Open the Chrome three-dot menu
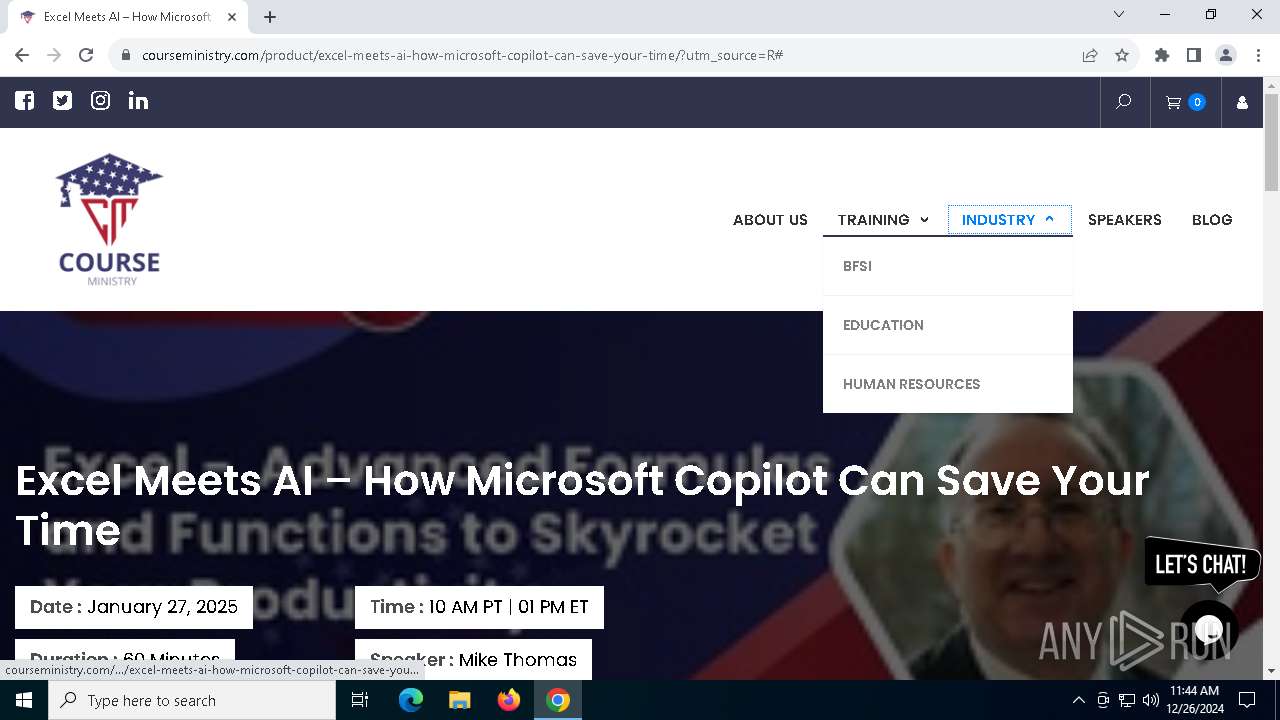This screenshot has height=720, width=1280. [1257, 55]
